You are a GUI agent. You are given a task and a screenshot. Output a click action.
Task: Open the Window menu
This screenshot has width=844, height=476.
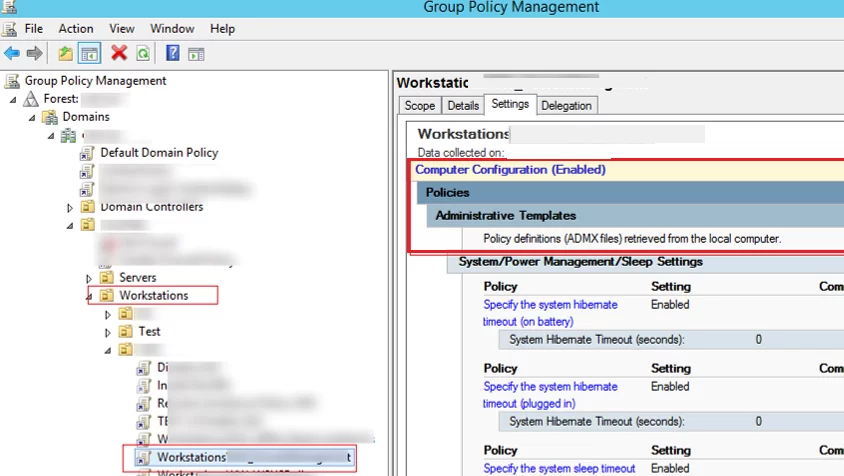coord(172,29)
